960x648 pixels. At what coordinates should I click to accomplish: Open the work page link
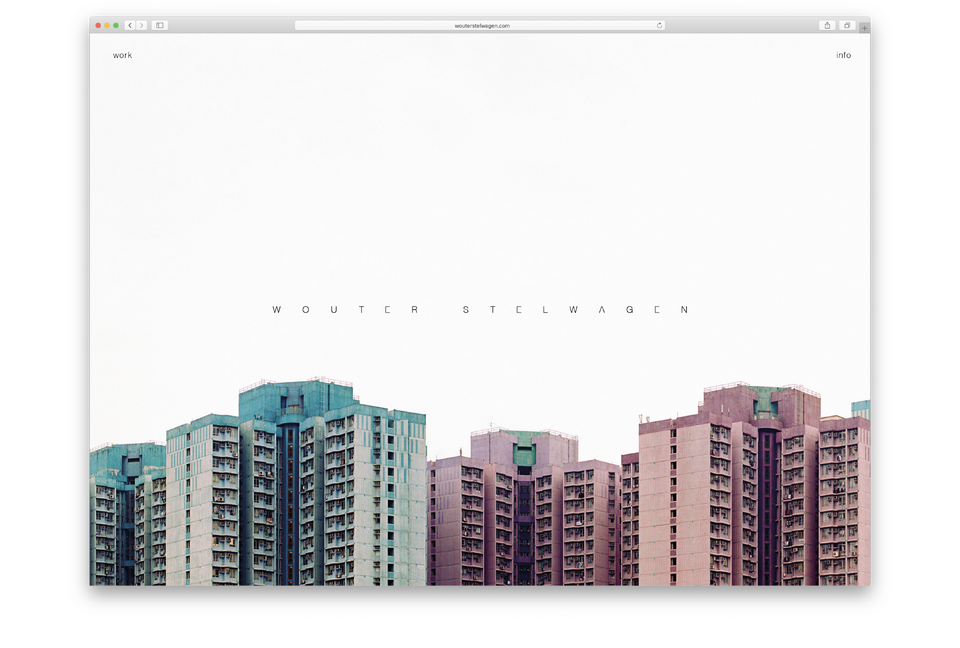[x=122, y=55]
